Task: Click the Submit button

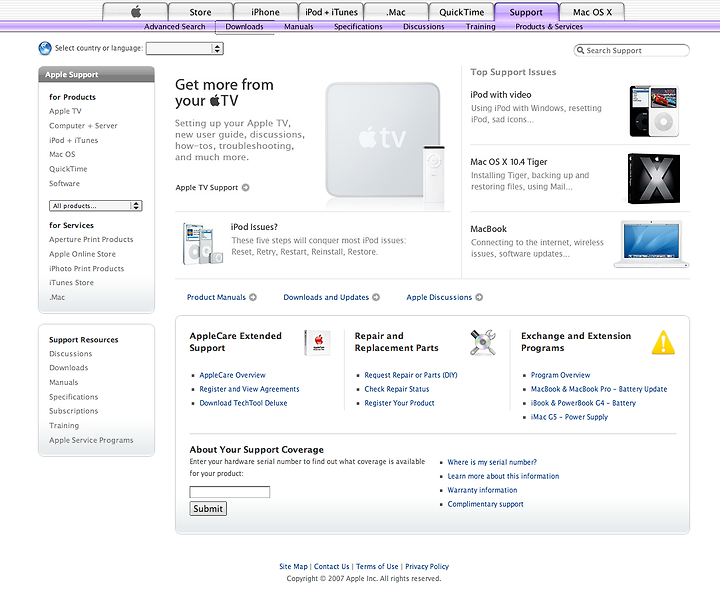Action: click(x=208, y=509)
